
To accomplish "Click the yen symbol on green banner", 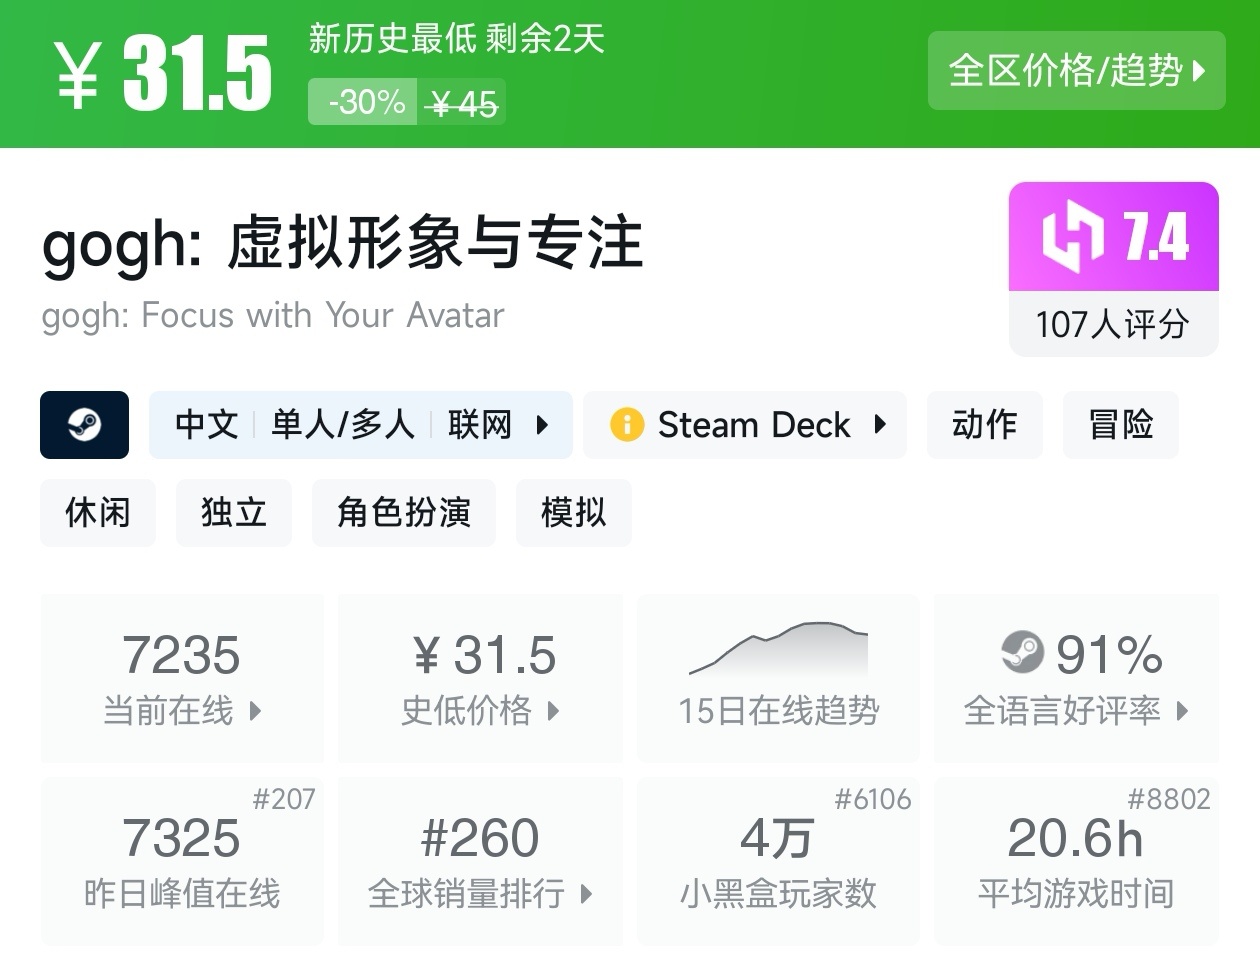I will click(77, 76).
